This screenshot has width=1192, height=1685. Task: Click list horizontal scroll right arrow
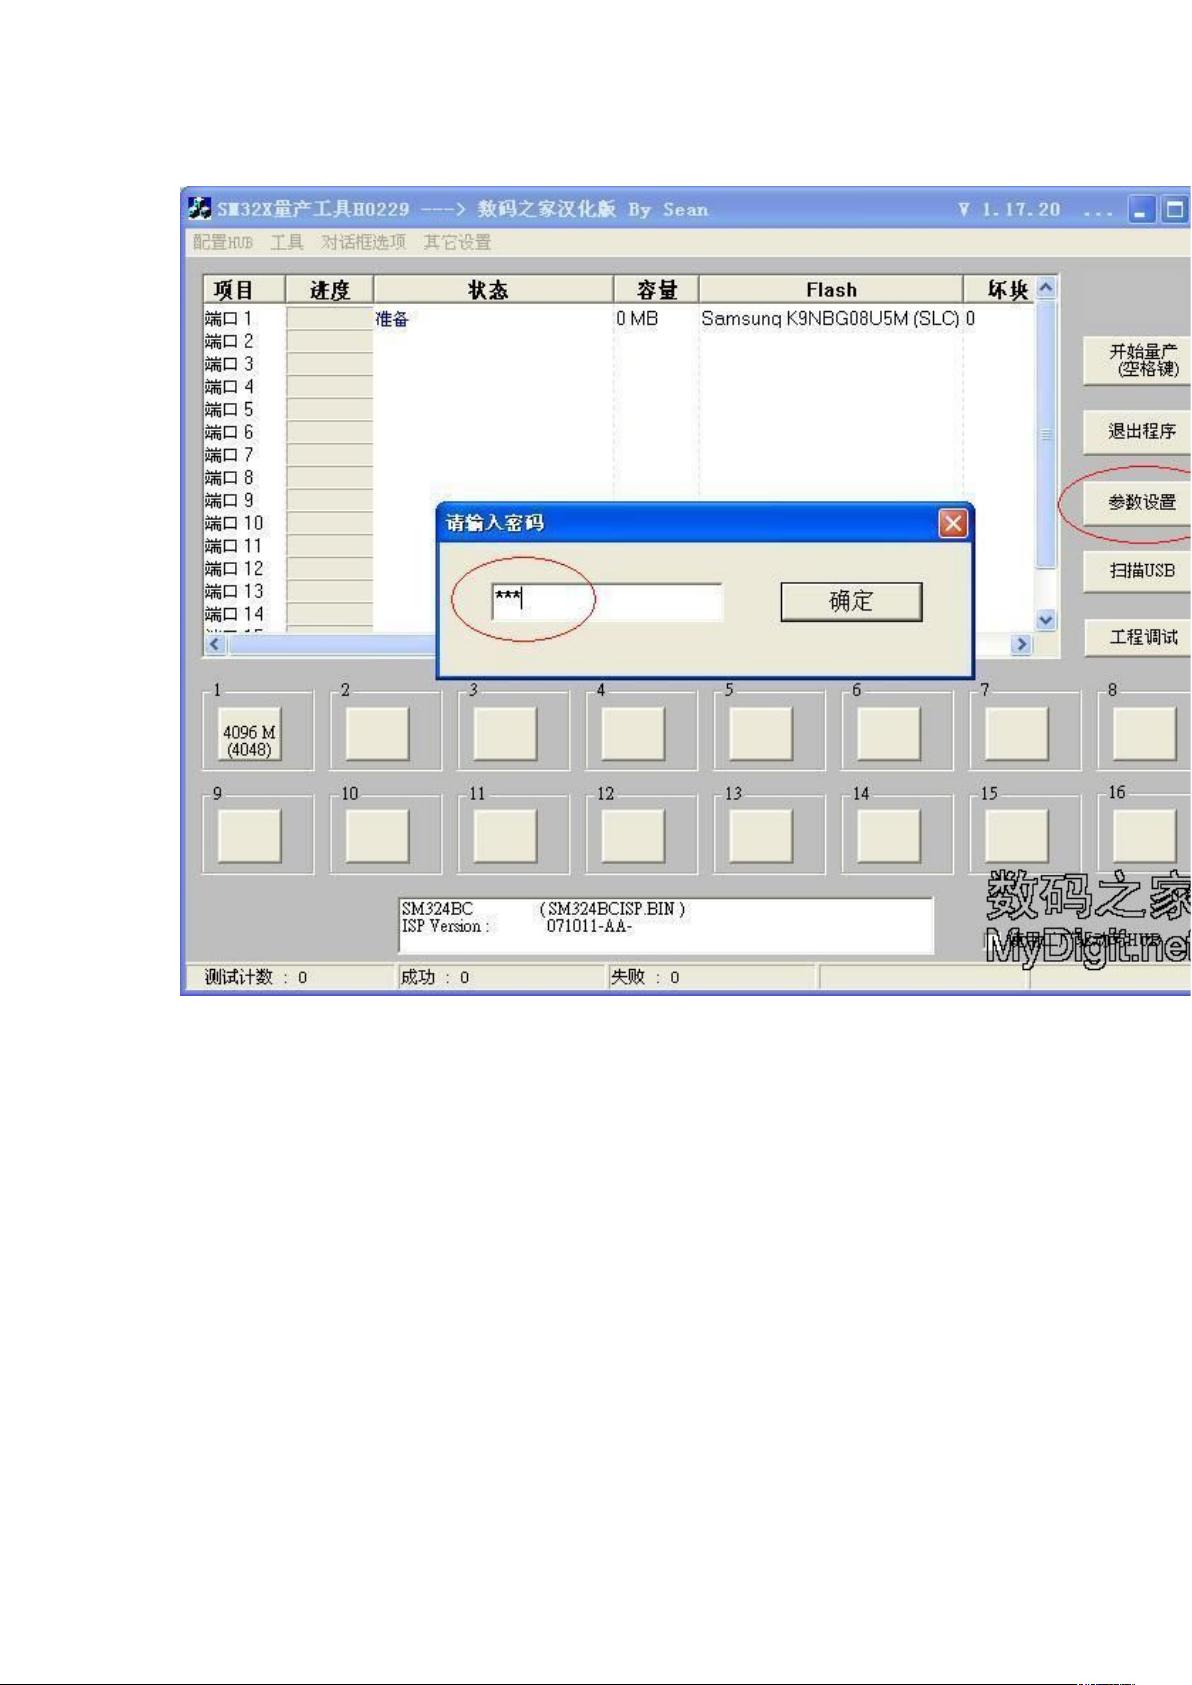pos(1021,645)
